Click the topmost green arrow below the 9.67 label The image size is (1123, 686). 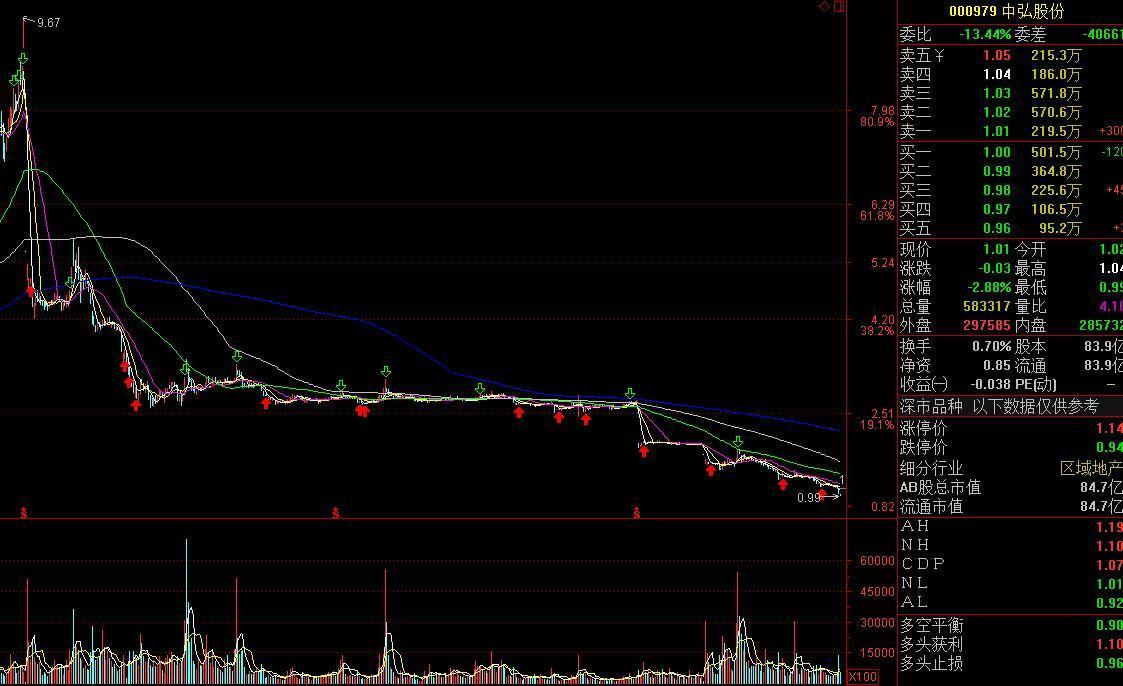point(23,59)
